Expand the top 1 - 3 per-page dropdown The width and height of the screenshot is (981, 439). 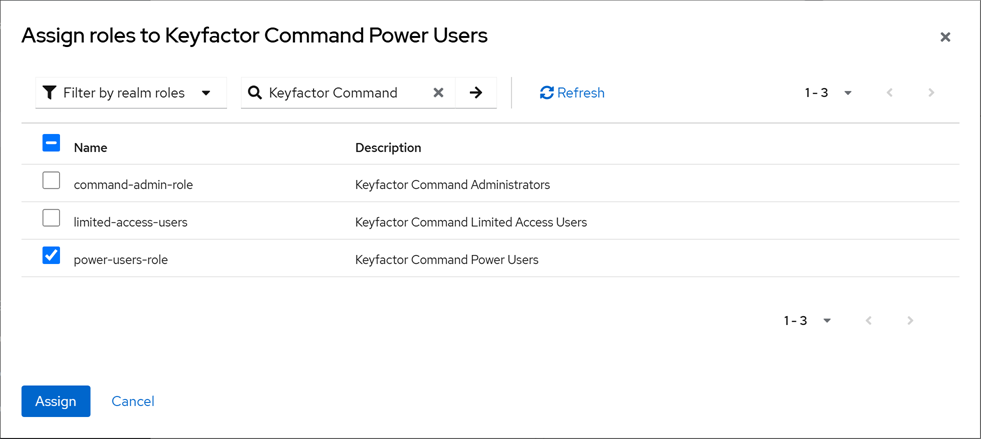[829, 93]
